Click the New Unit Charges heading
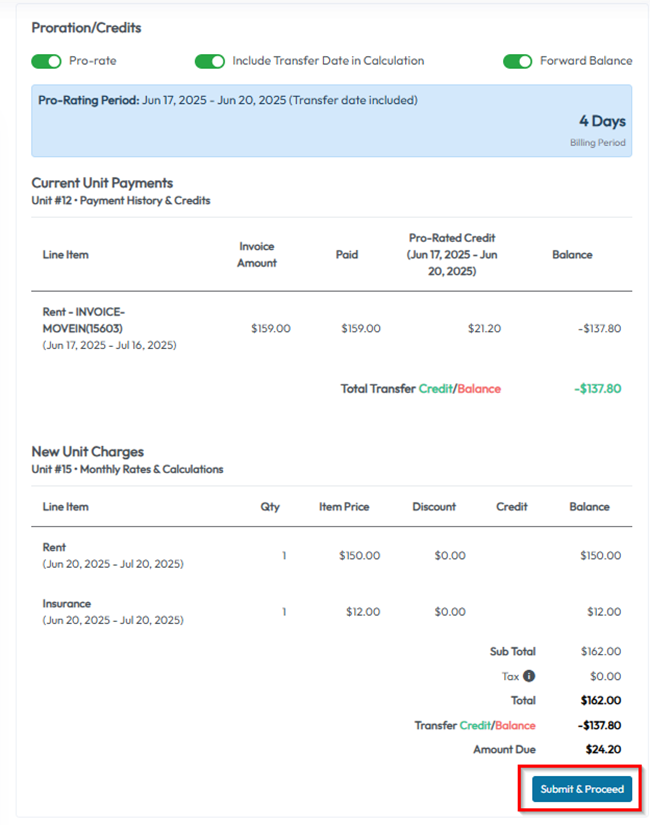This screenshot has width=650, height=825. [88, 452]
